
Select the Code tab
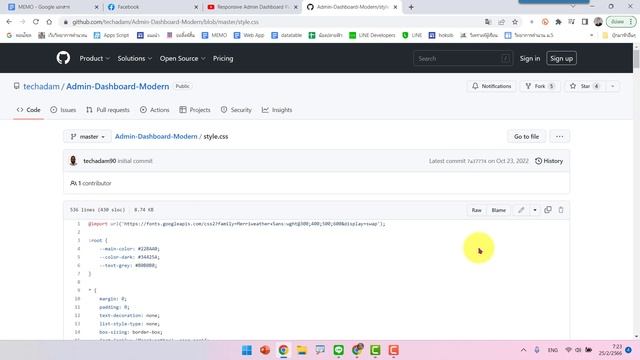tap(29, 110)
